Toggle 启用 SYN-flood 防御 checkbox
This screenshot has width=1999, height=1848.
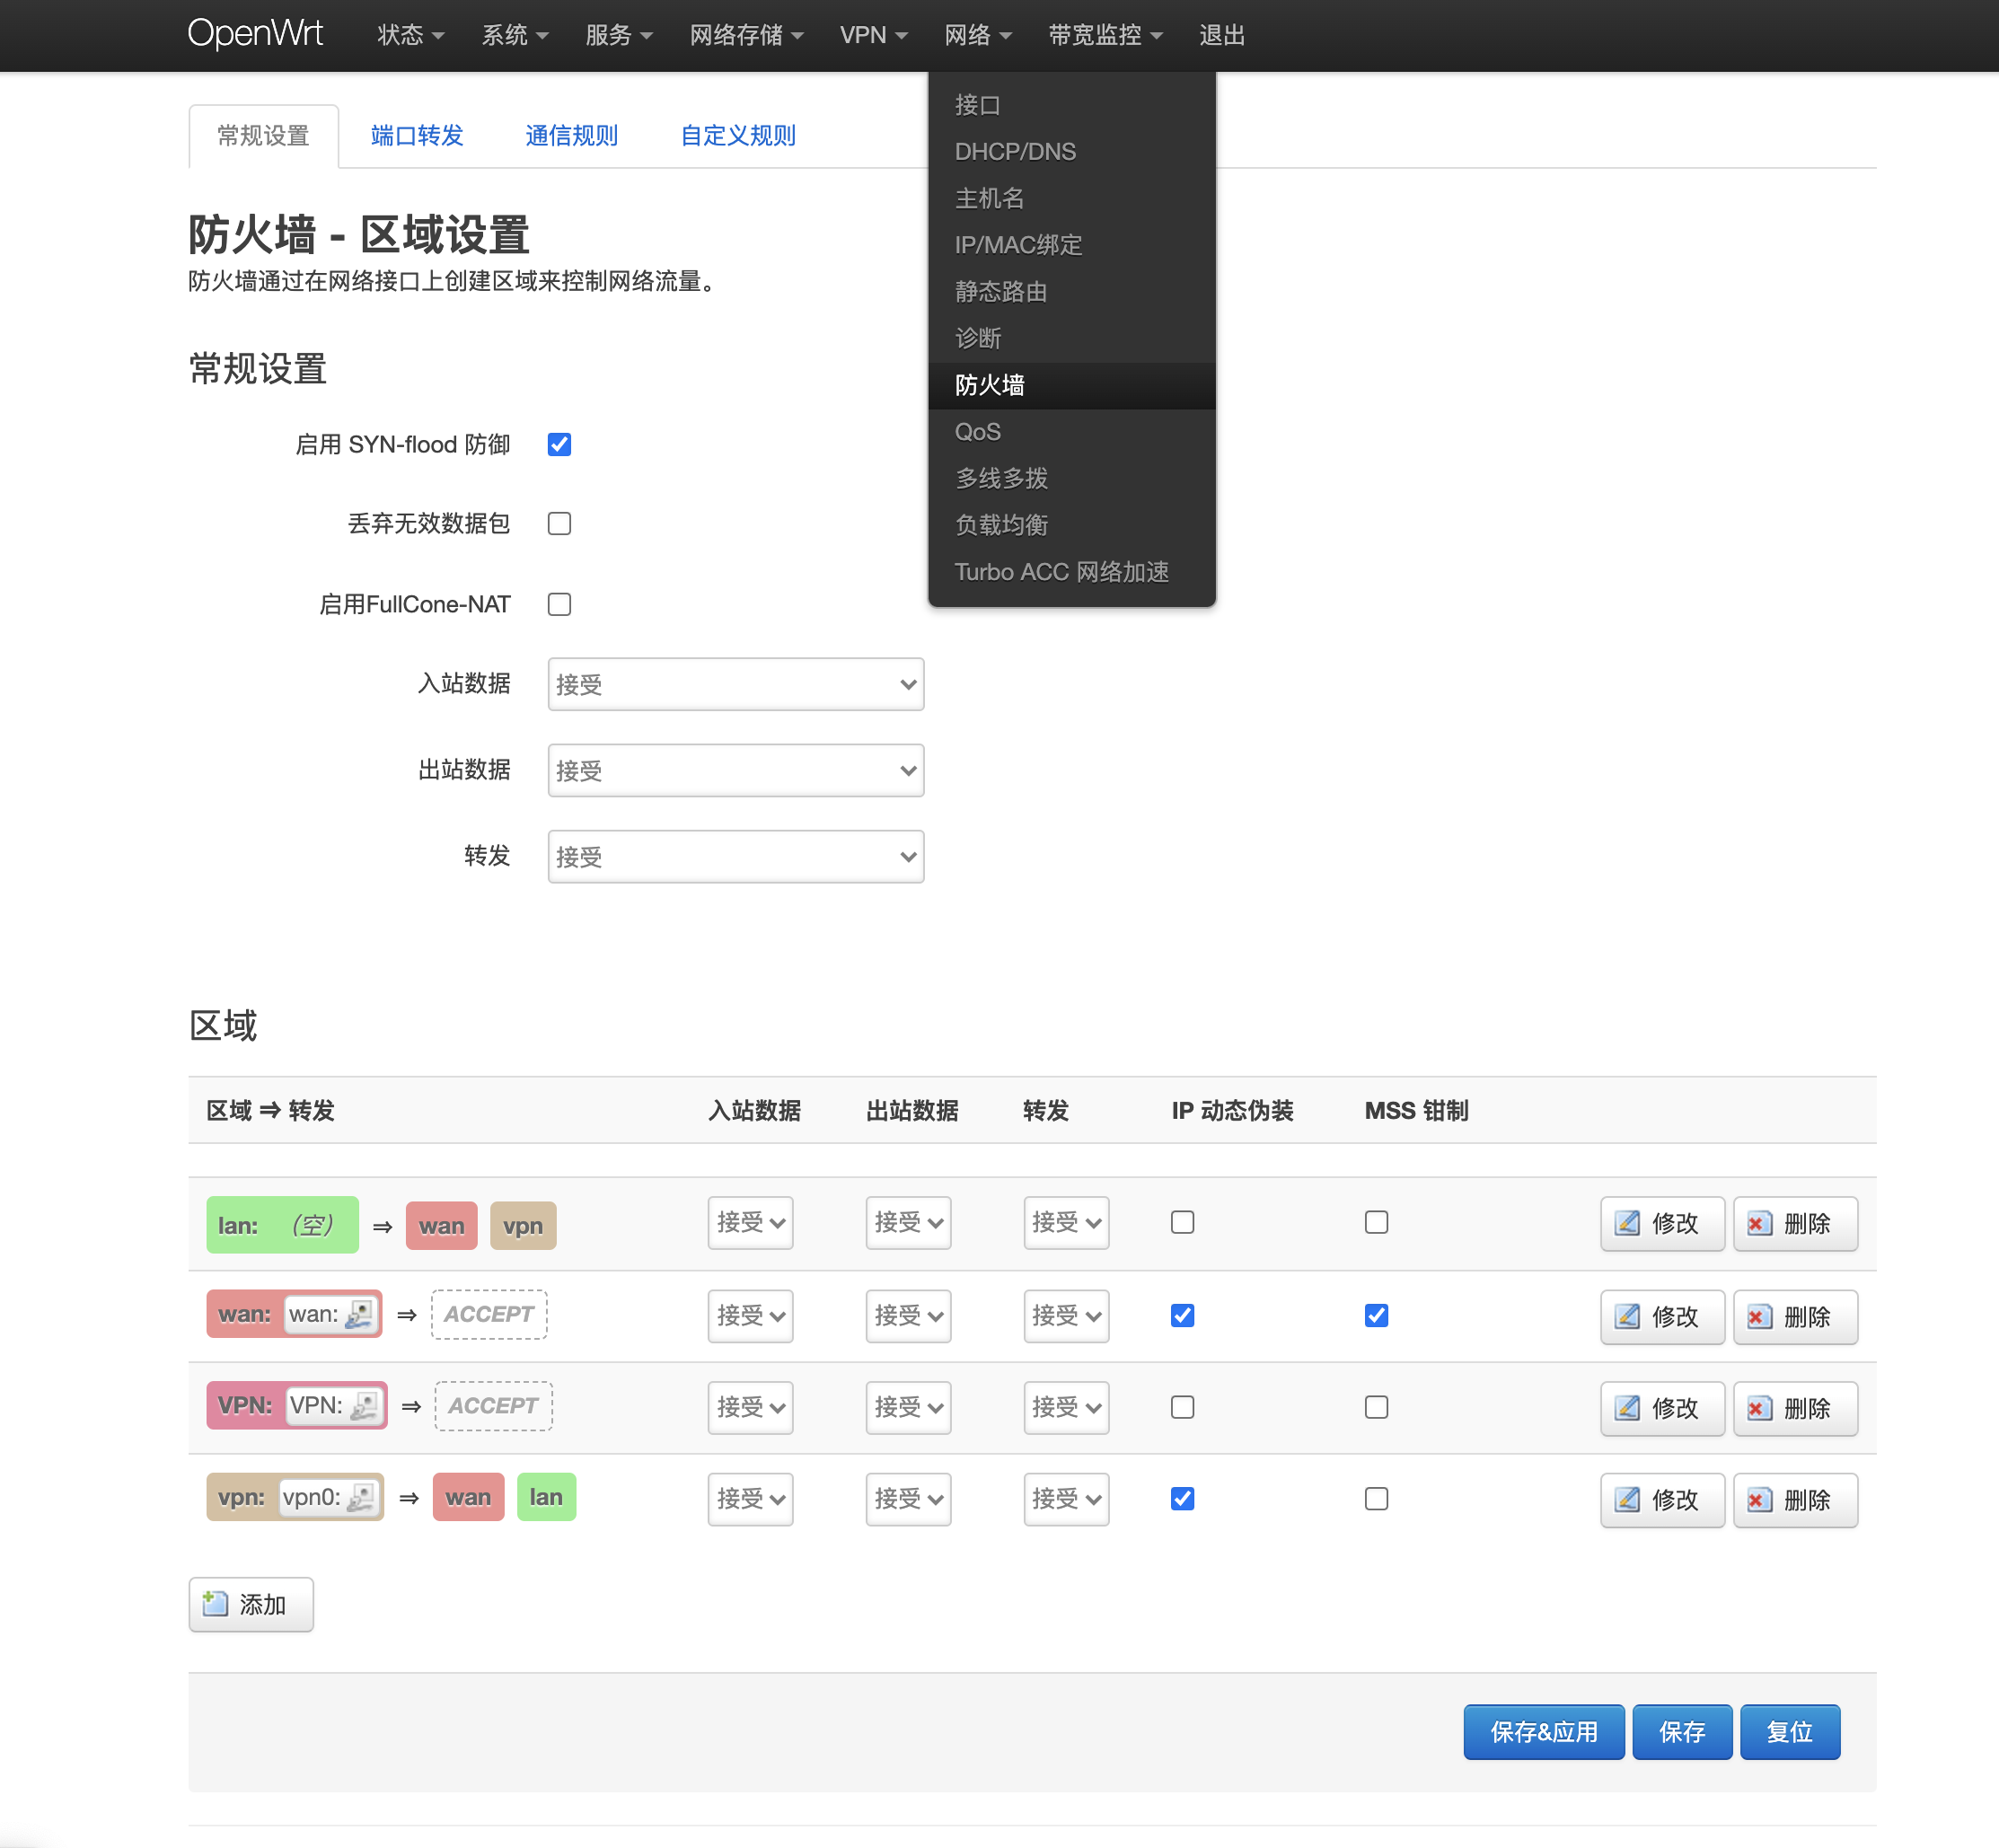[559, 444]
